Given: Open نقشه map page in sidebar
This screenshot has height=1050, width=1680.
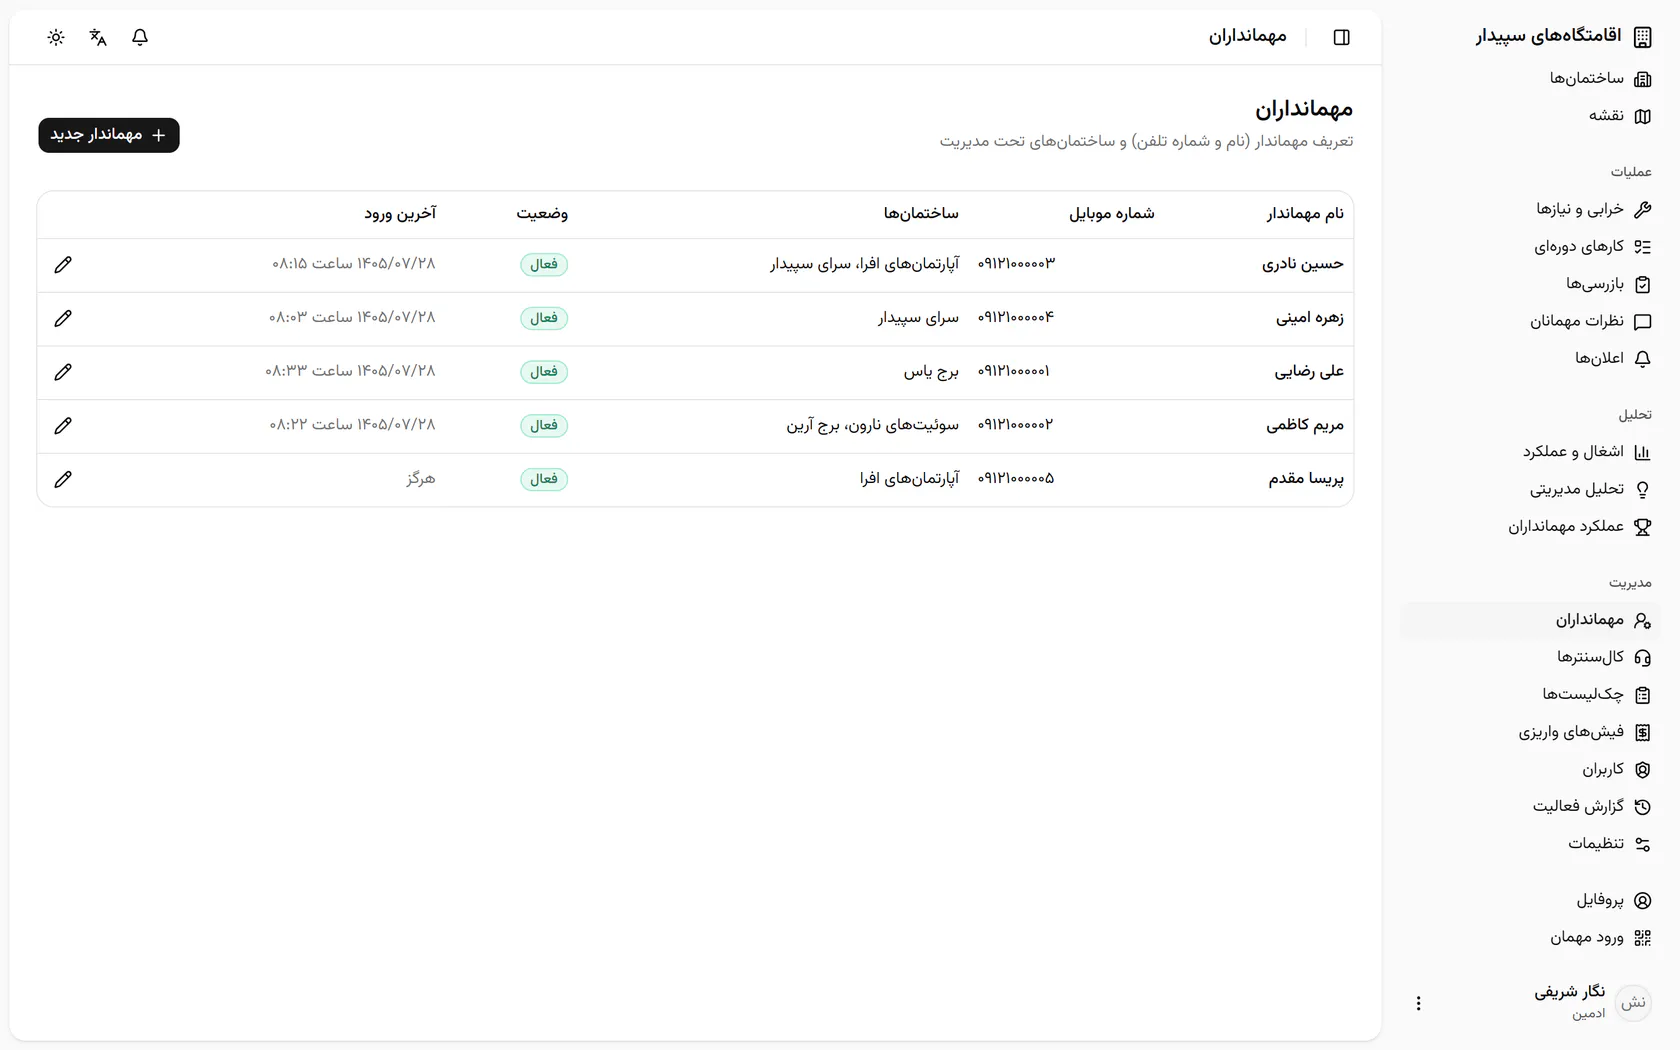Looking at the screenshot, I should 1530,116.
